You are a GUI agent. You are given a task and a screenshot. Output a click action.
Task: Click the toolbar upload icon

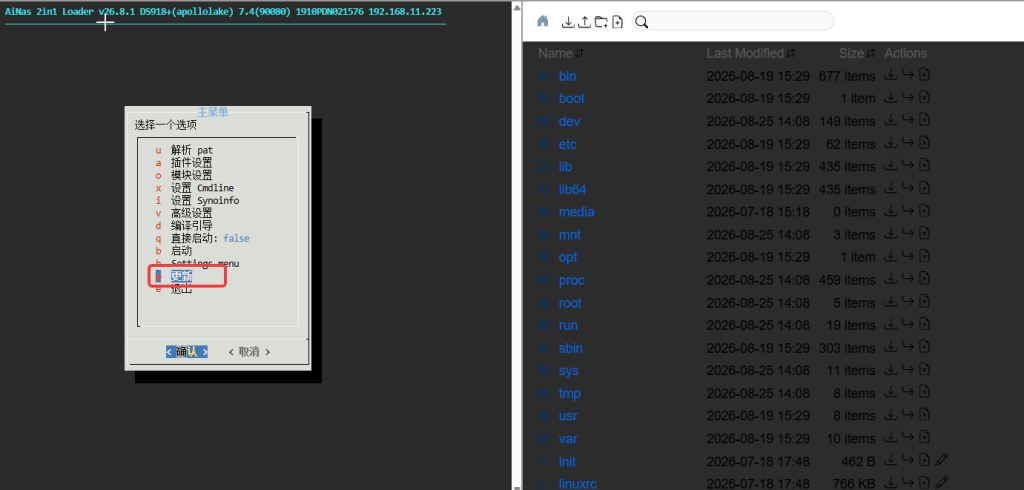pyautogui.click(x=584, y=22)
